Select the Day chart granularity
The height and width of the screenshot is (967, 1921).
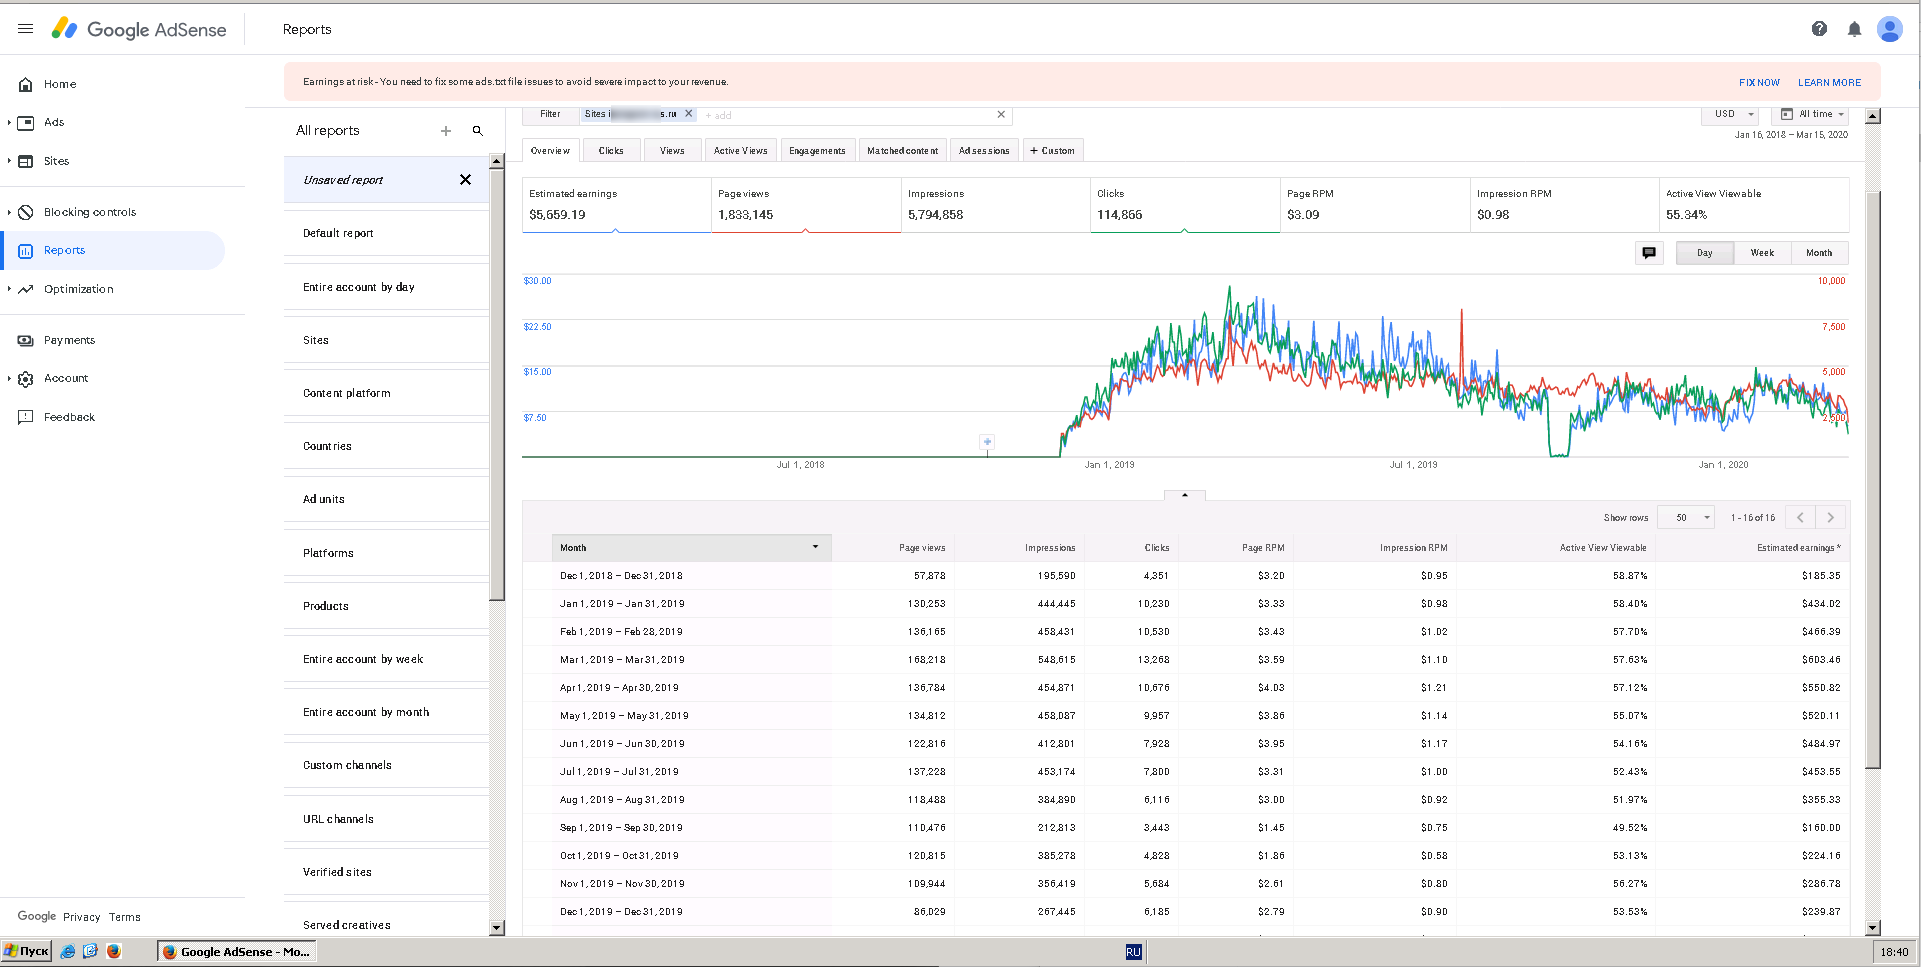[1704, 253]
